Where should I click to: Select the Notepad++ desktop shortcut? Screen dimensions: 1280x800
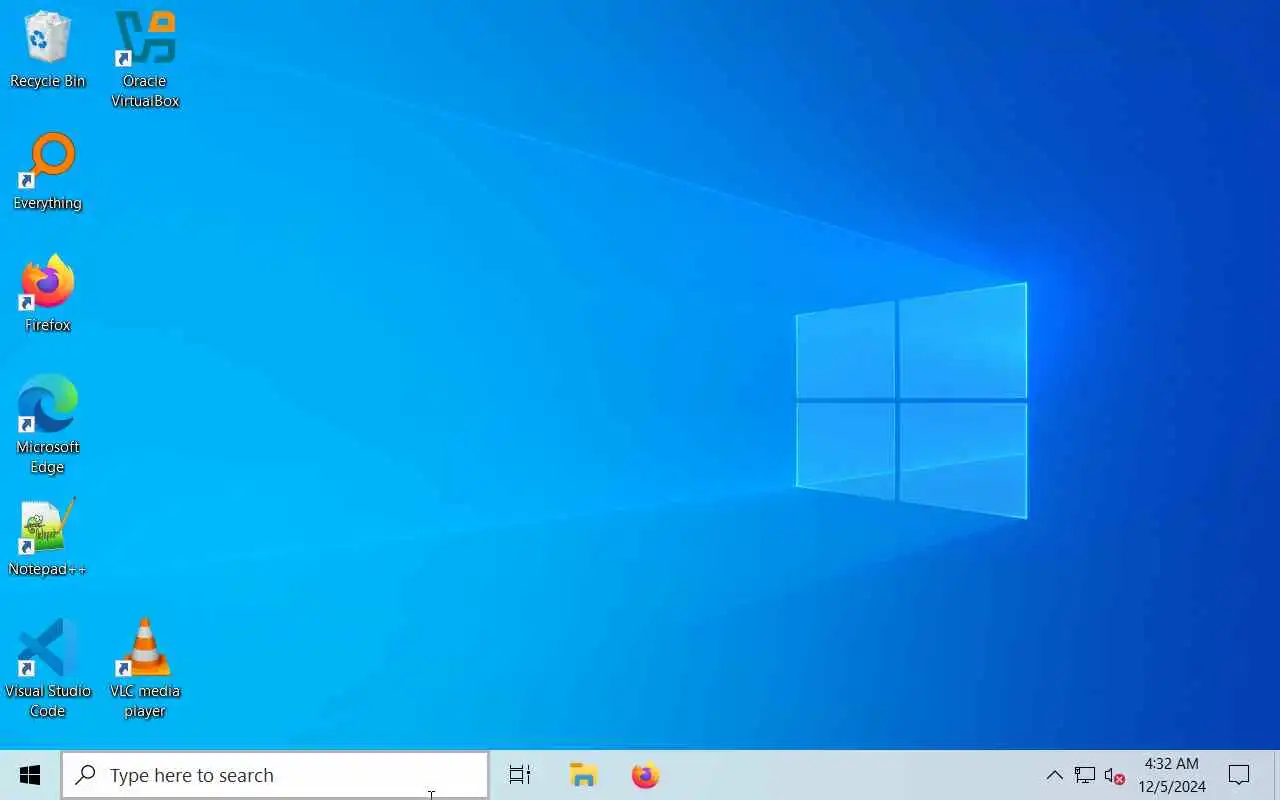point(47,538)
